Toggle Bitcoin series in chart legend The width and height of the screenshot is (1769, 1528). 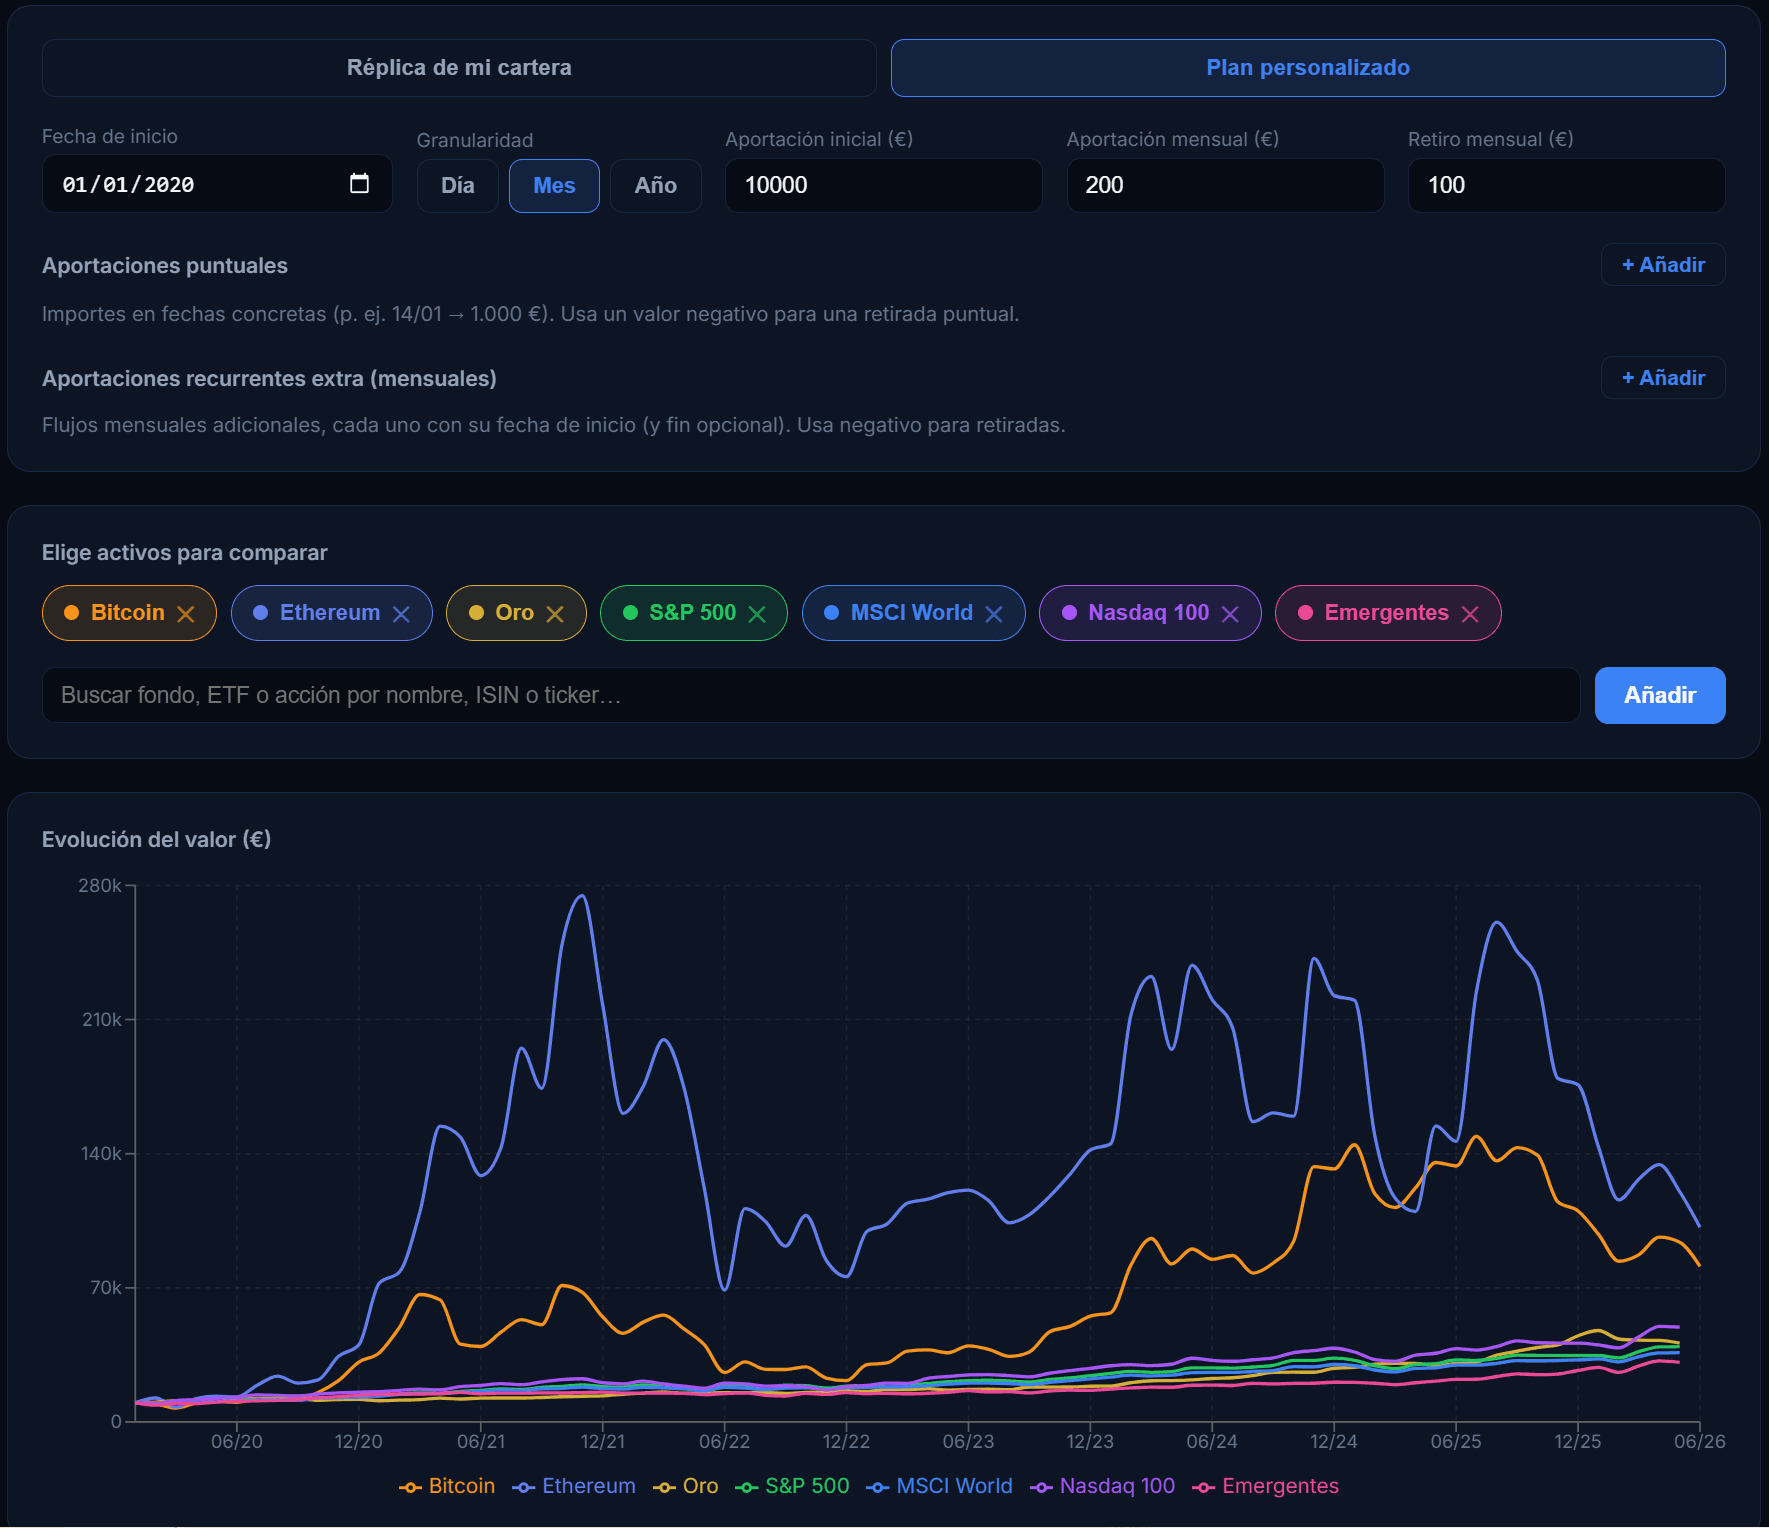(447, 1486)
